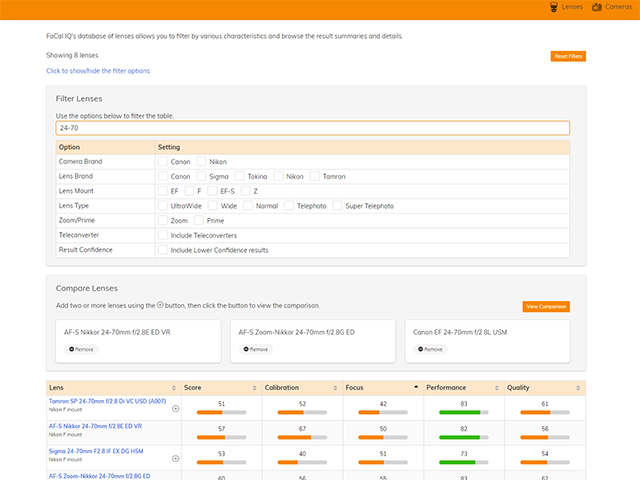Add Sigma 24-70mm F2.8 to comparison
The height and width of the screenshot is (480, 640).
(176, 458)
